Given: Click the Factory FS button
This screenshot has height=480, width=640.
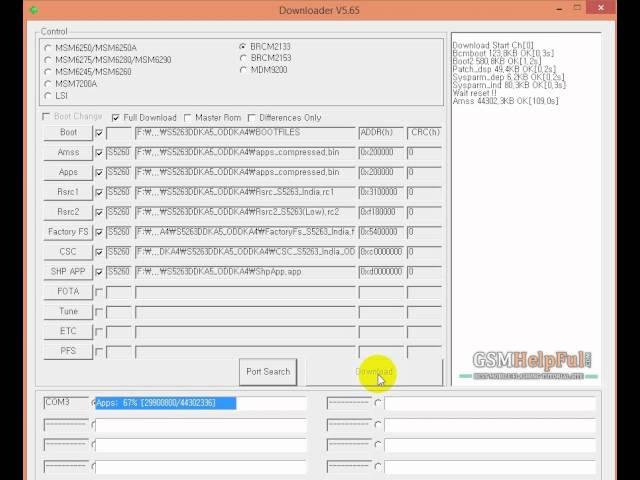Looking at the screenshot, I should click(68, 232).
